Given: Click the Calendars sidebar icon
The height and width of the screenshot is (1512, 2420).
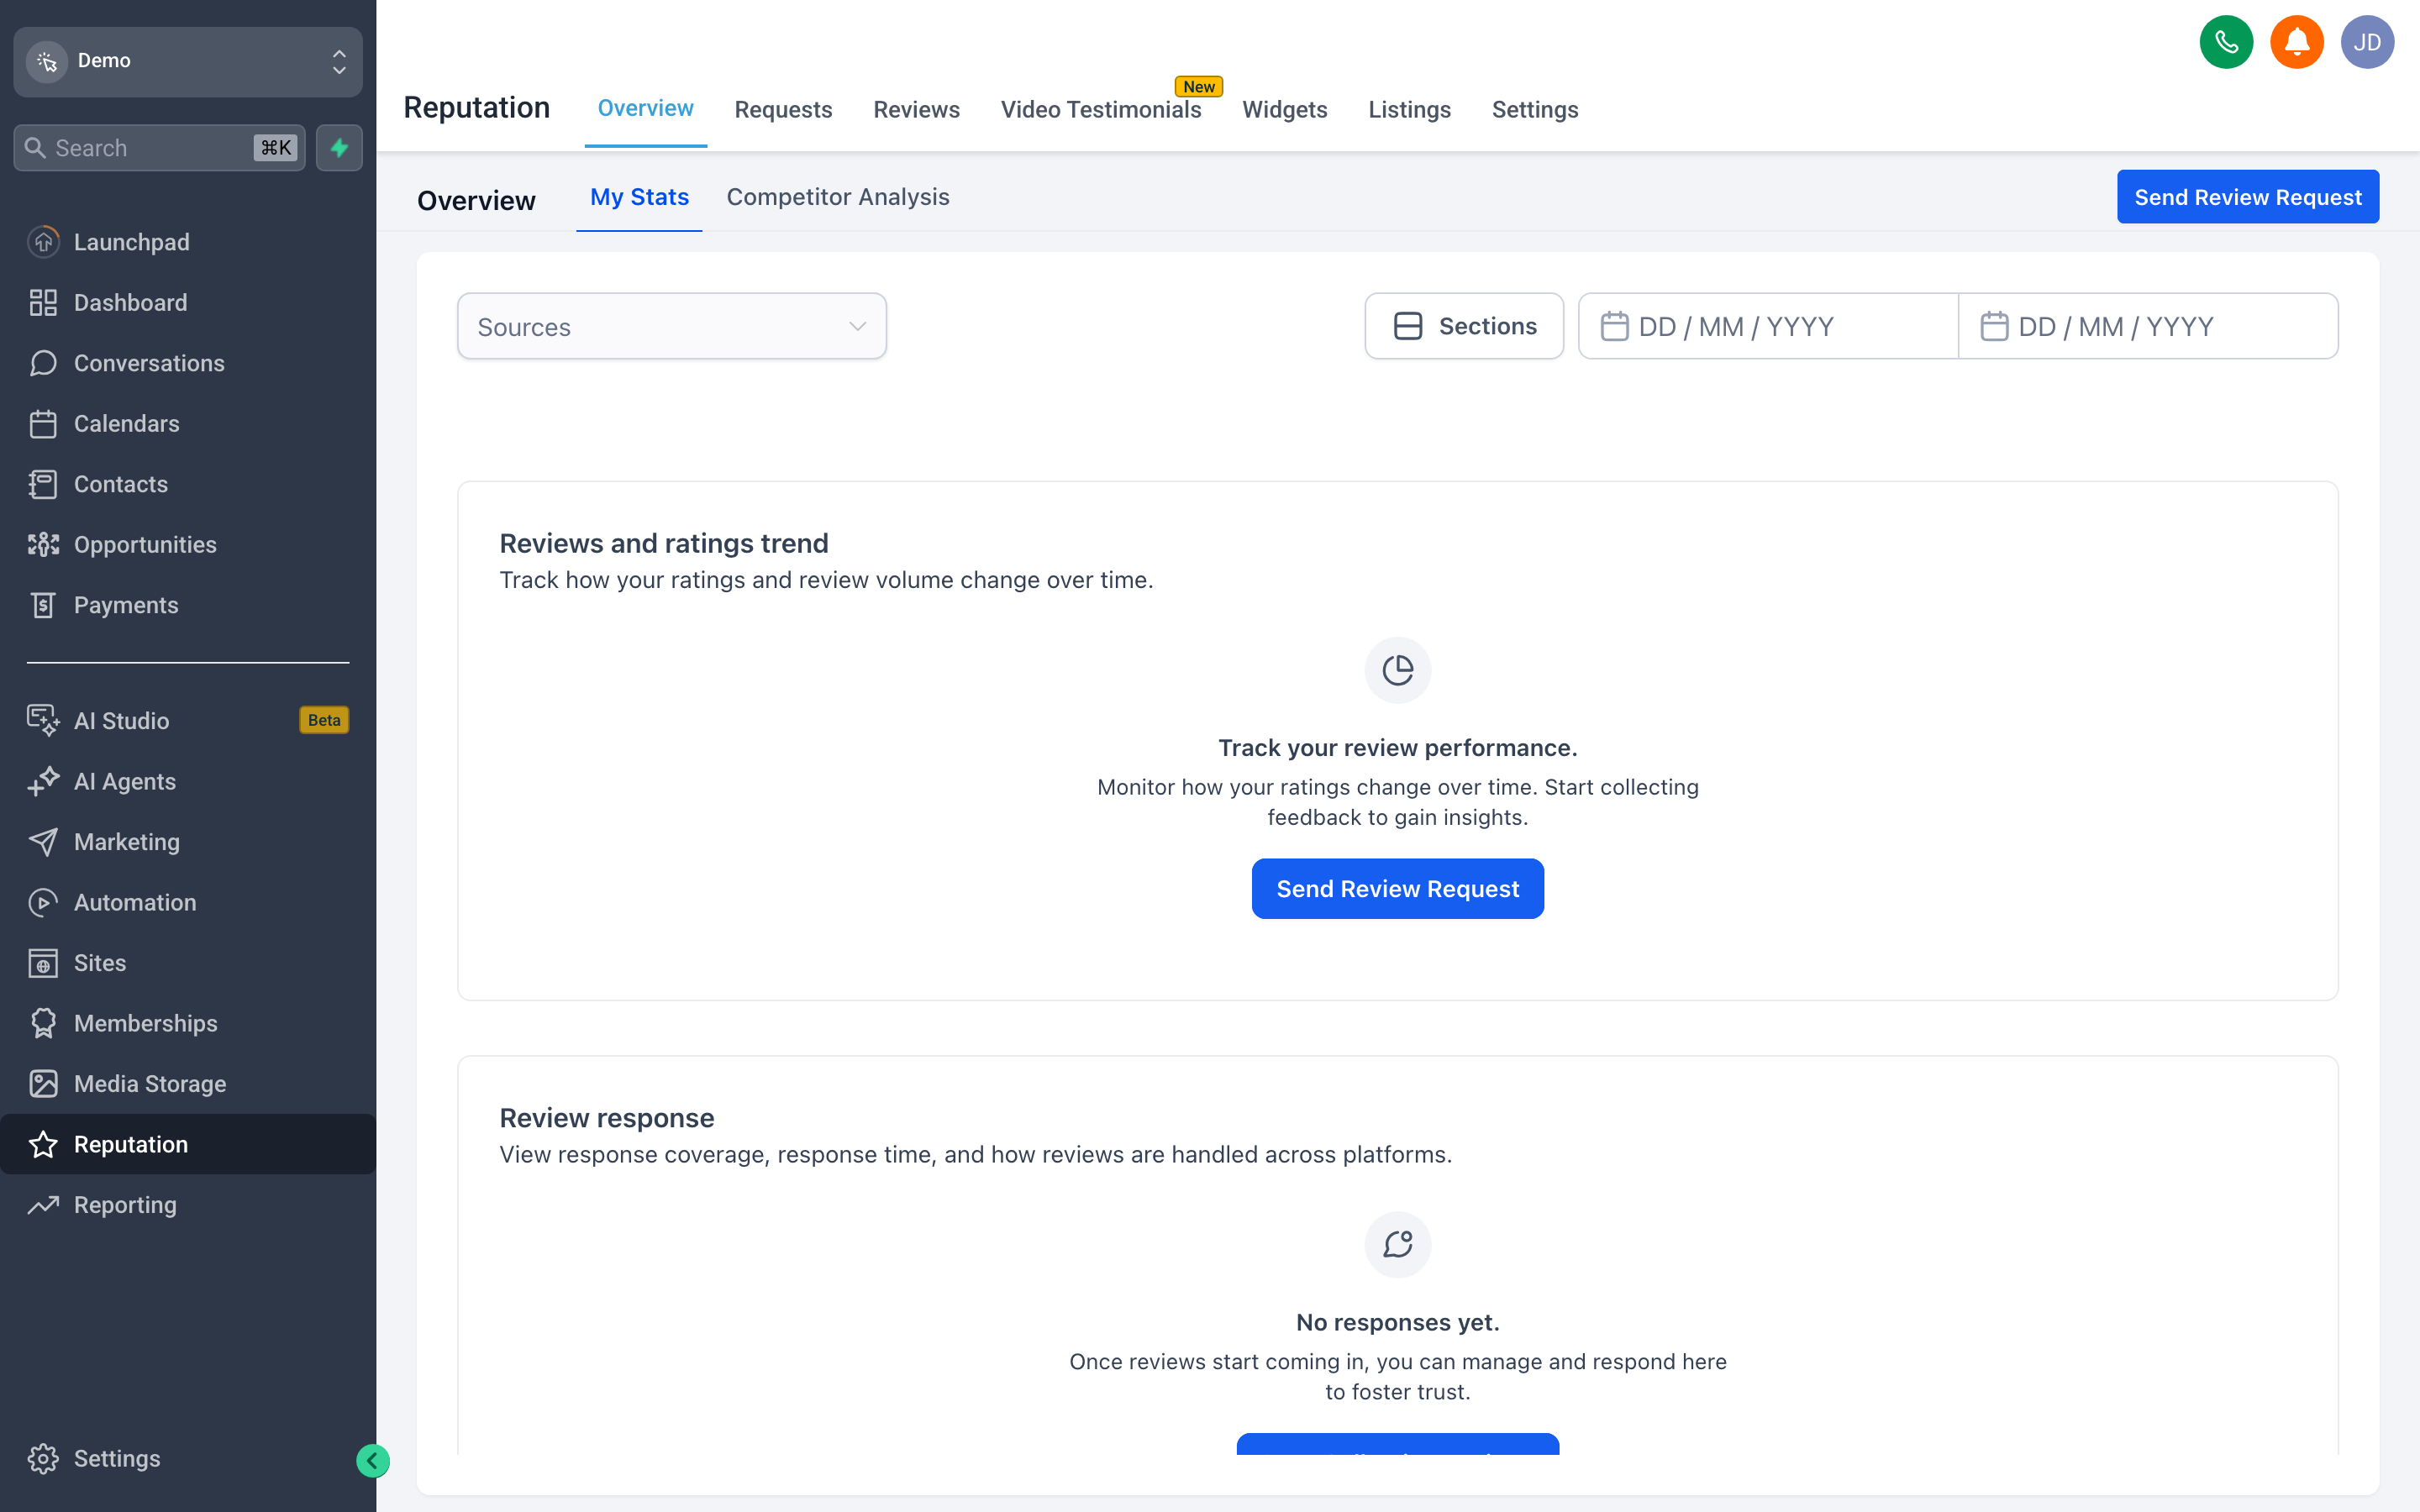Looking at the screenshot, I should 43,424.
